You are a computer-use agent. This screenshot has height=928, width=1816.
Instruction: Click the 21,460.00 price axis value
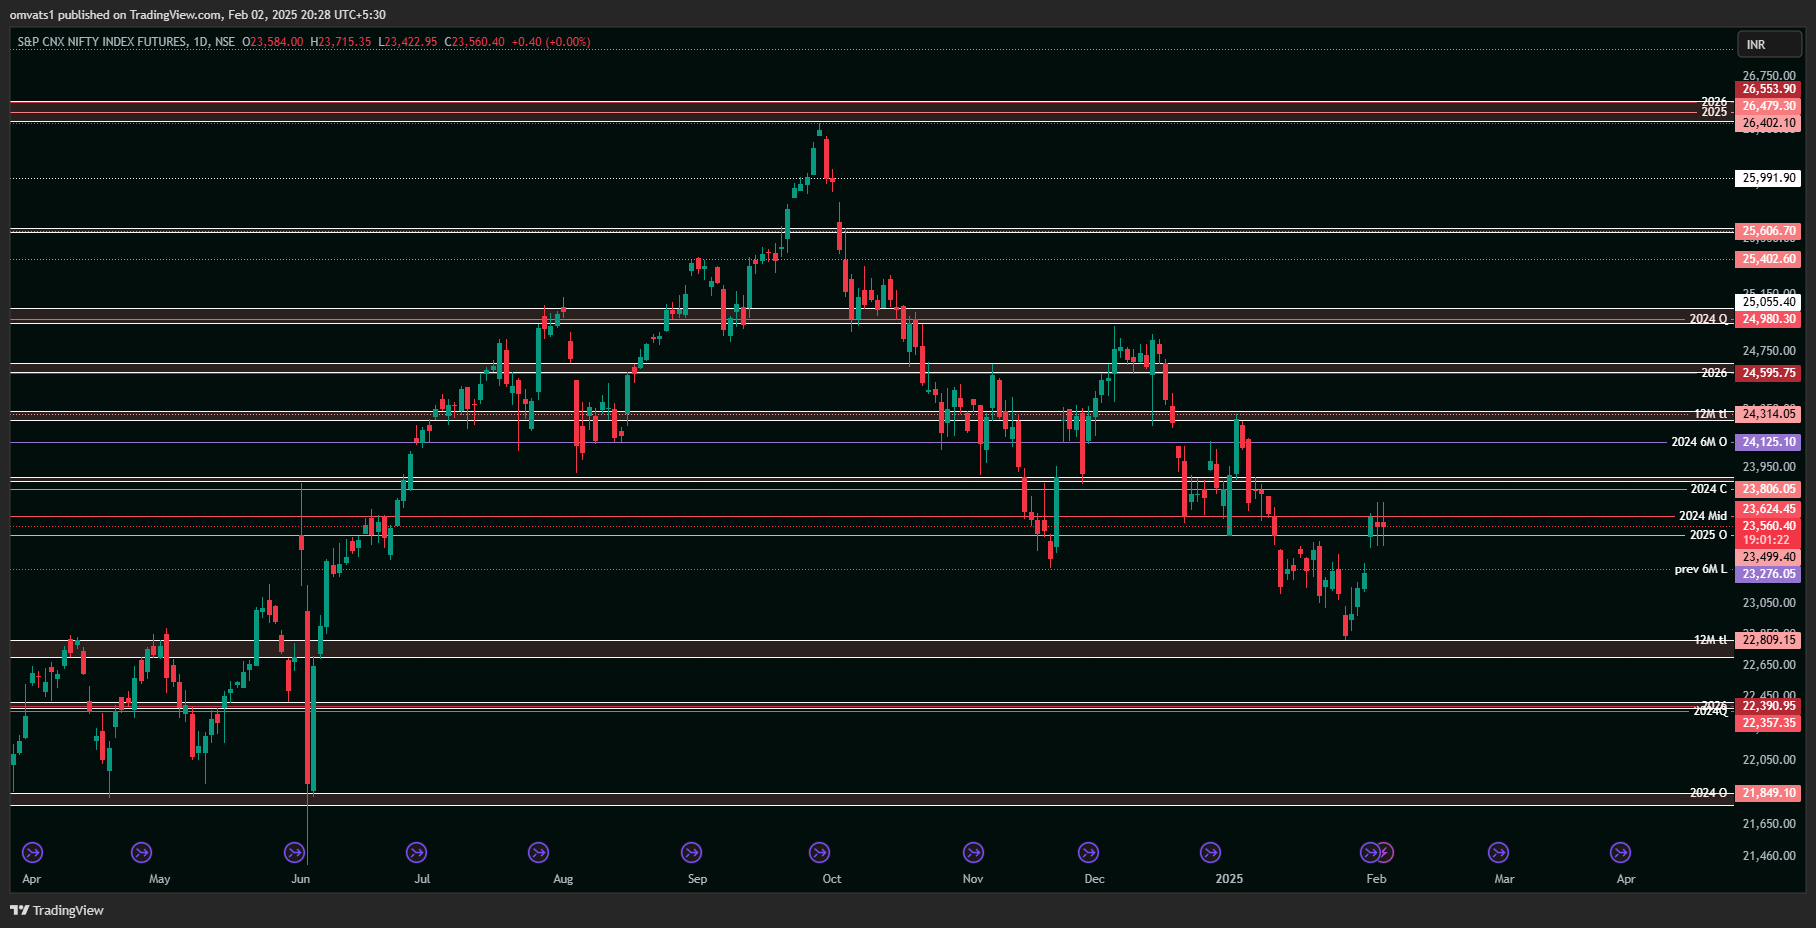1768,856
